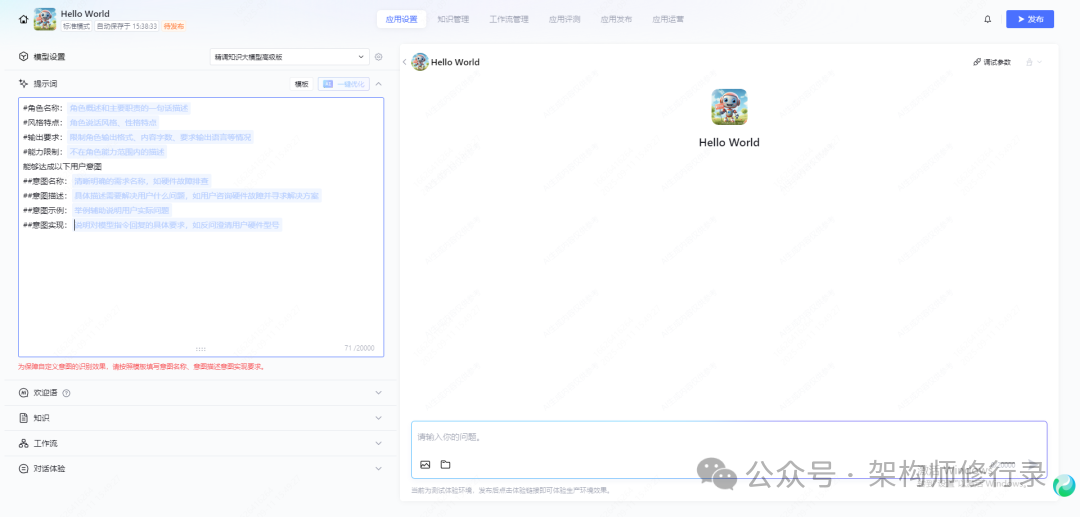
Task: Click the 欢迎语 AI icon
Action: click(x=23, y=392)
